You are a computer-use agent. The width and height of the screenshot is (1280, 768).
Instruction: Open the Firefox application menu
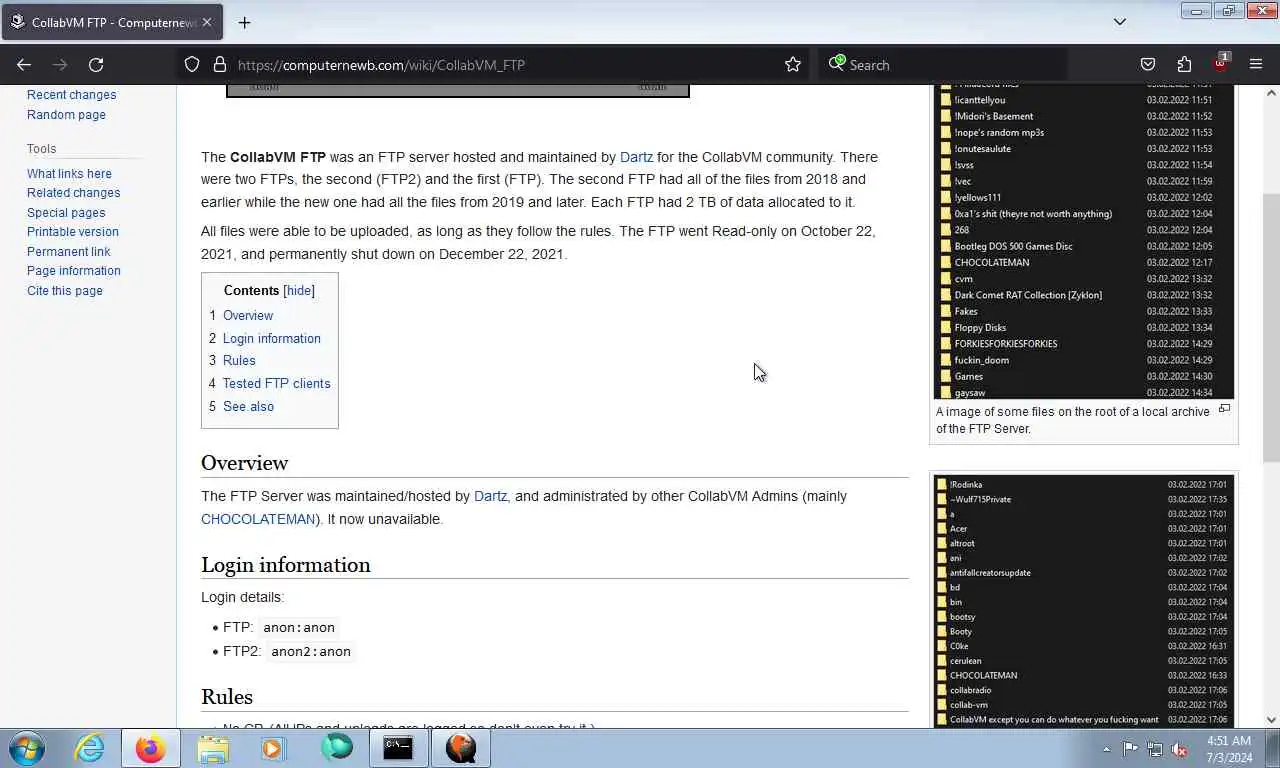tap(1256, 64)
